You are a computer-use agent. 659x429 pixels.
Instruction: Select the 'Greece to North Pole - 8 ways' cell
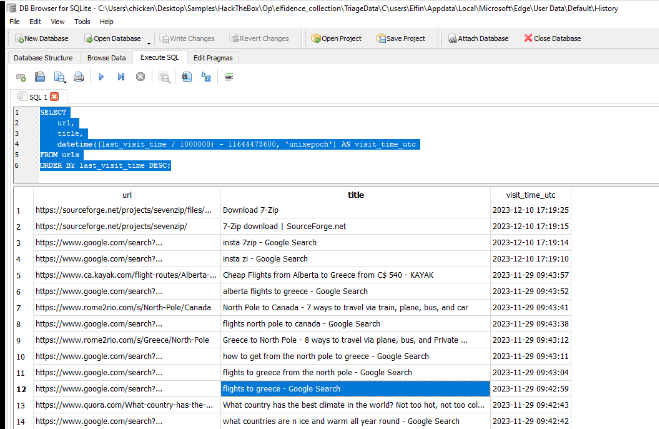point(356,340)
